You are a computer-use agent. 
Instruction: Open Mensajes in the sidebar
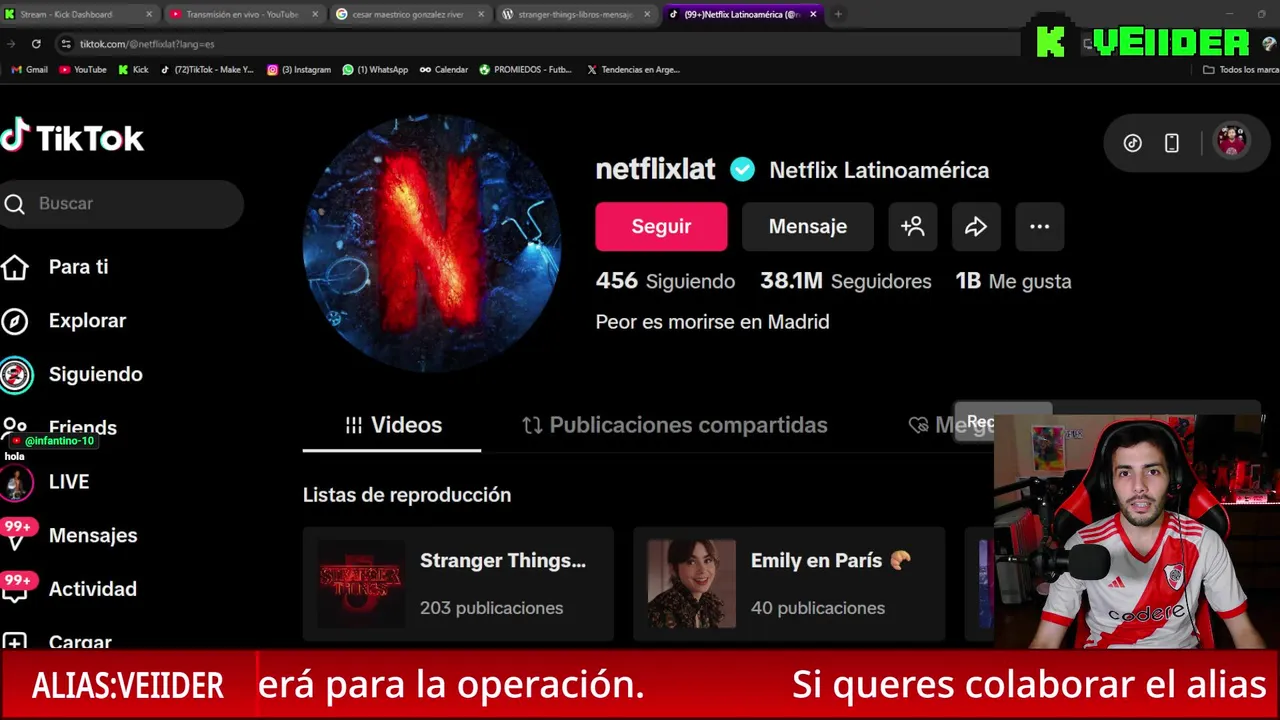pos(92,536)
